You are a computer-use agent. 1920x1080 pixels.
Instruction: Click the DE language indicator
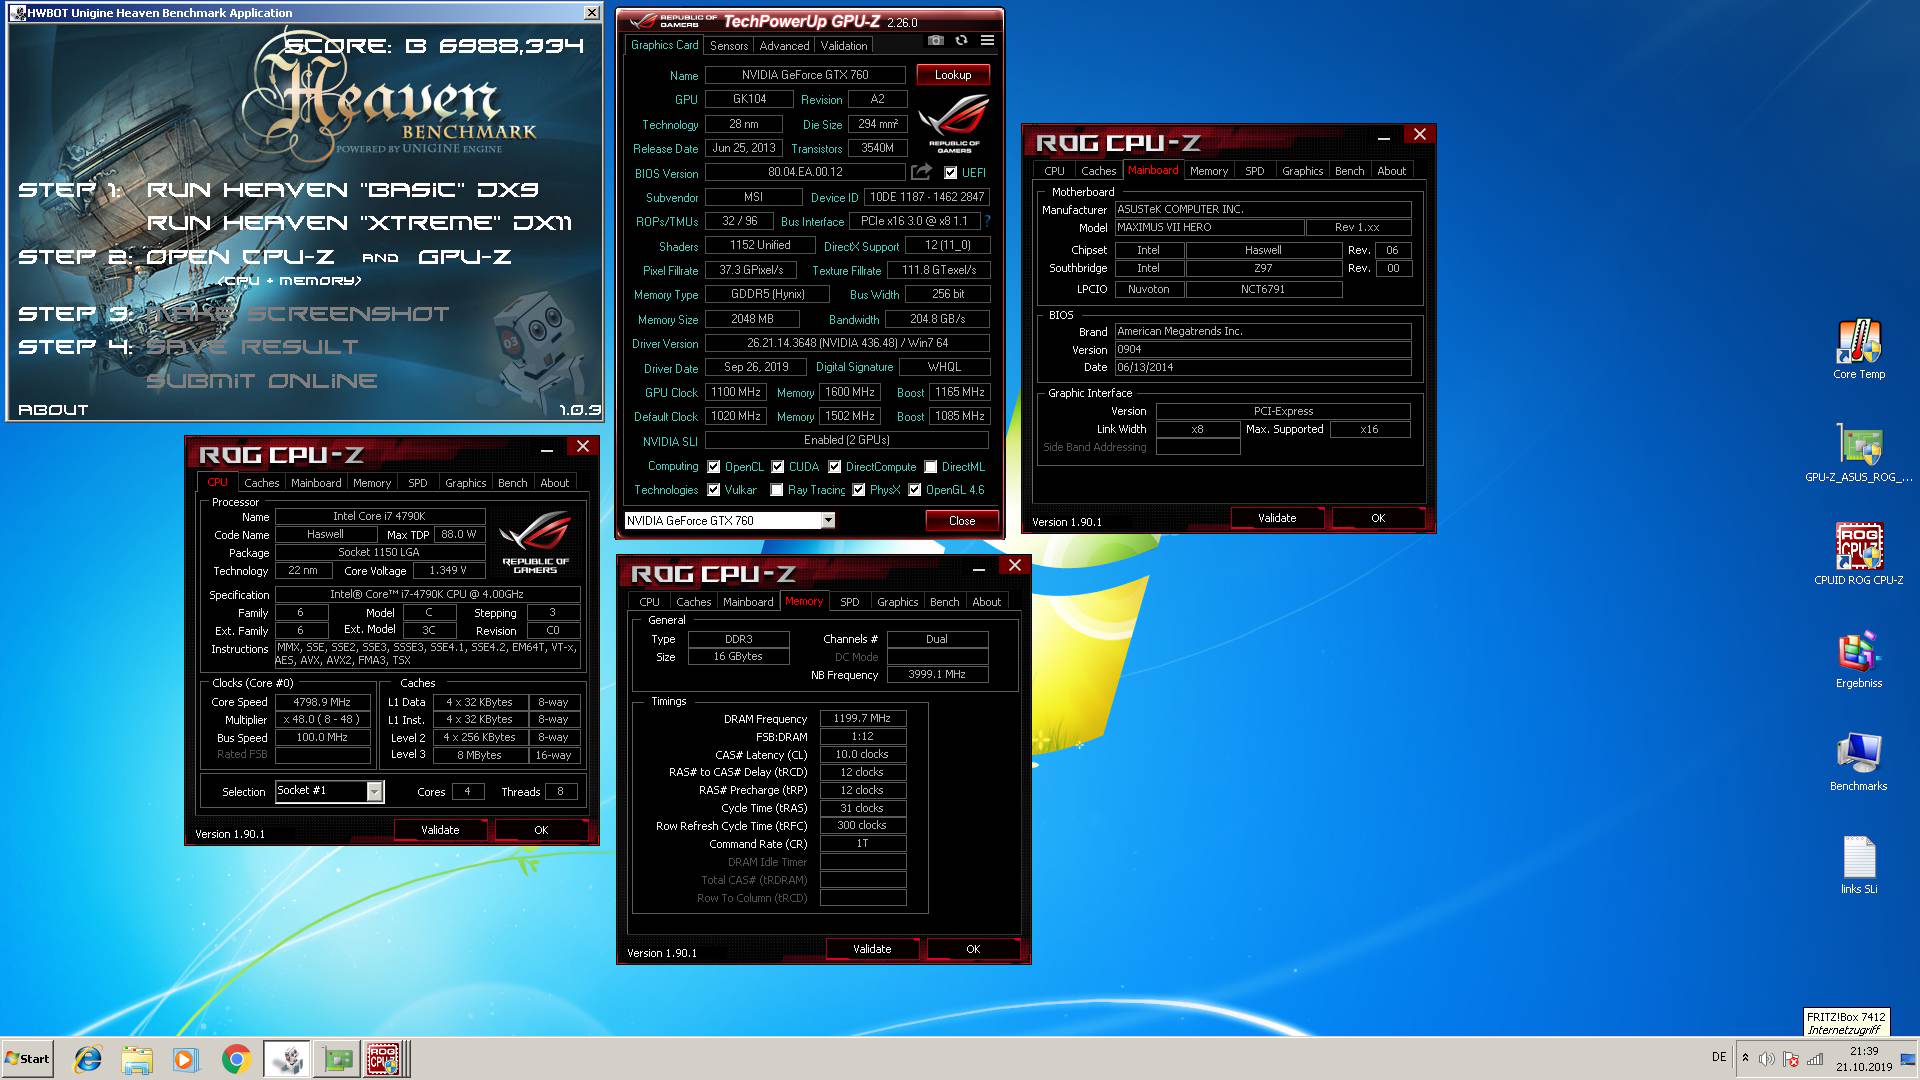click(1718, 1057)
